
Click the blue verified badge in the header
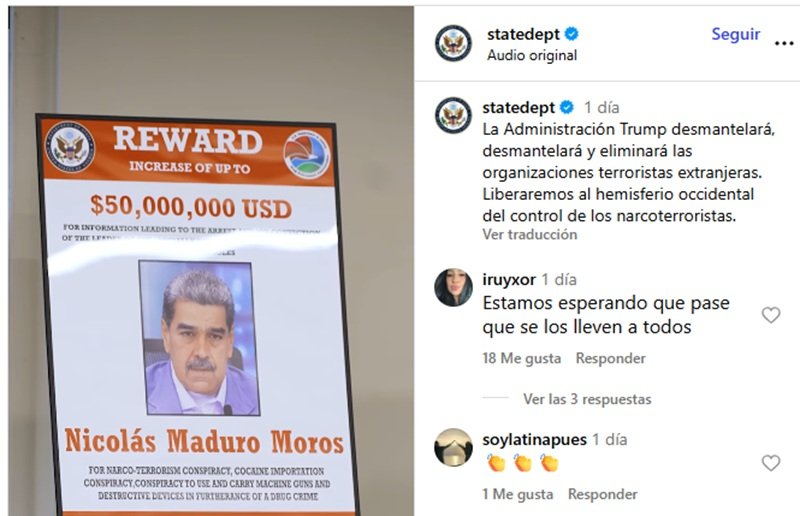click(x=571, y=34)
